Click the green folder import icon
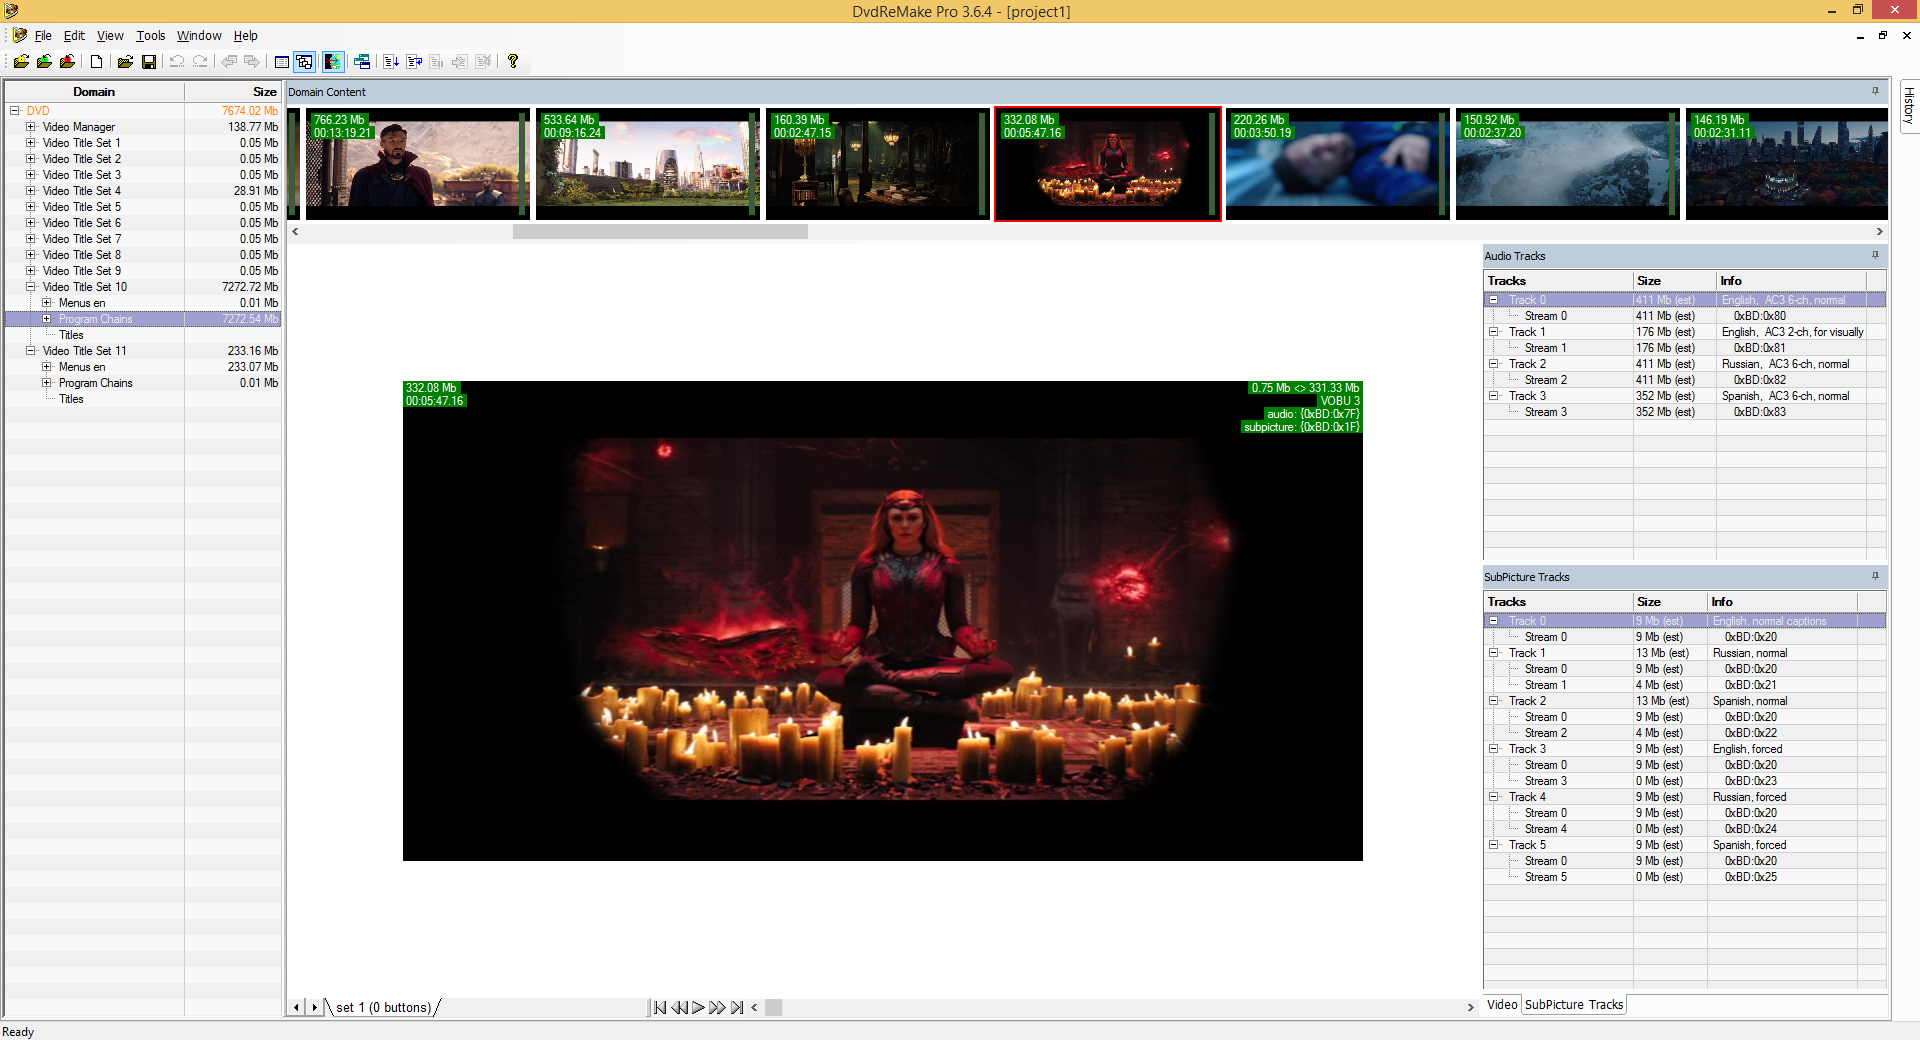The image size is (1920, 1040). click(x=44, y=62)
